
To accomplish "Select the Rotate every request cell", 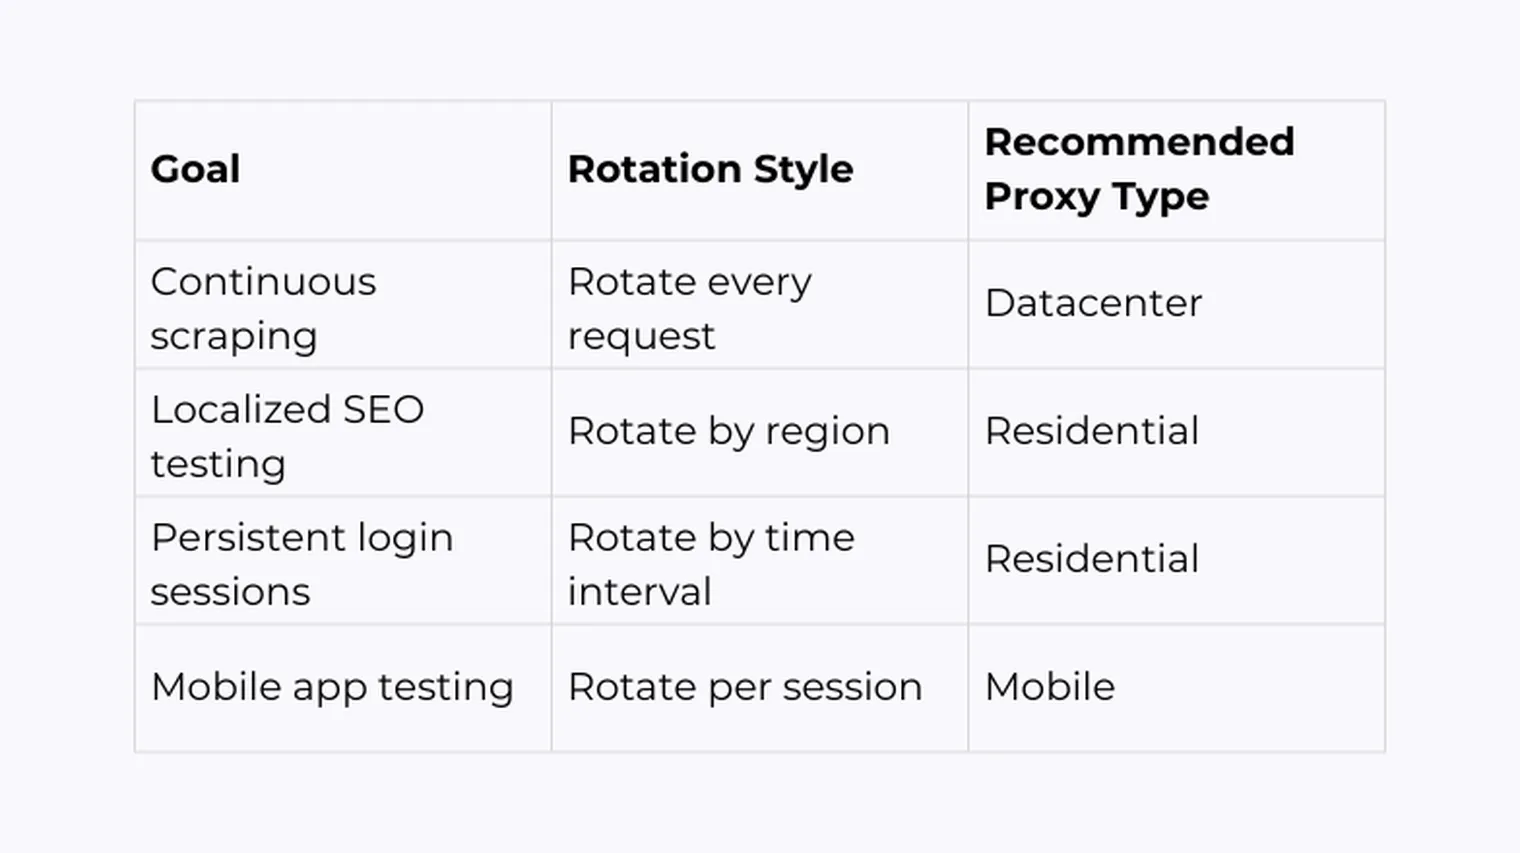I will click(x=759, y=305).
